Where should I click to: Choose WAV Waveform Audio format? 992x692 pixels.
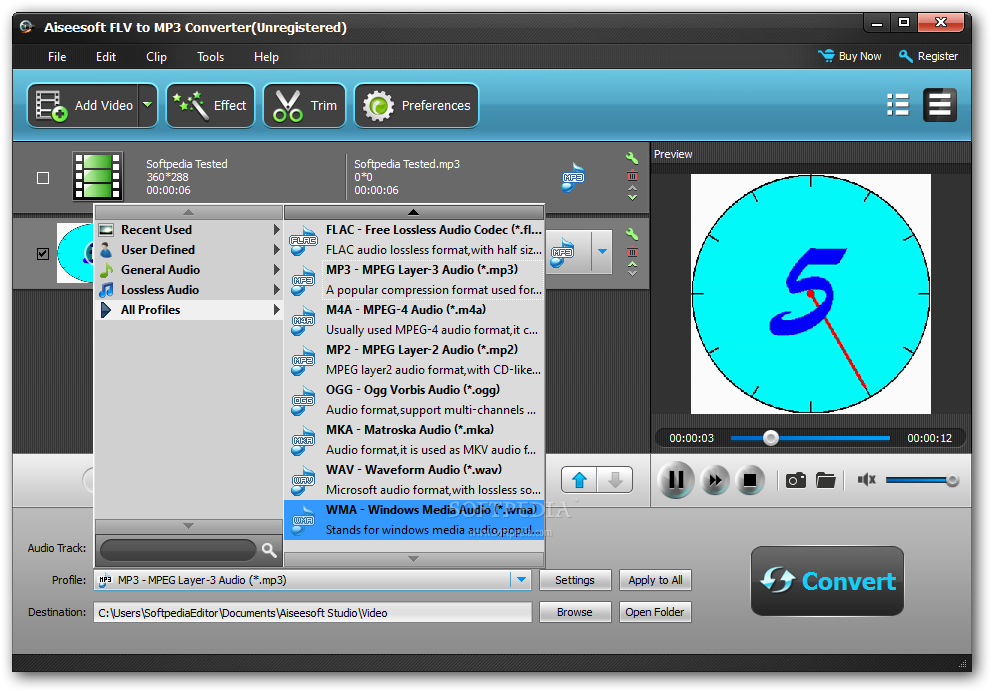[414, 479]
